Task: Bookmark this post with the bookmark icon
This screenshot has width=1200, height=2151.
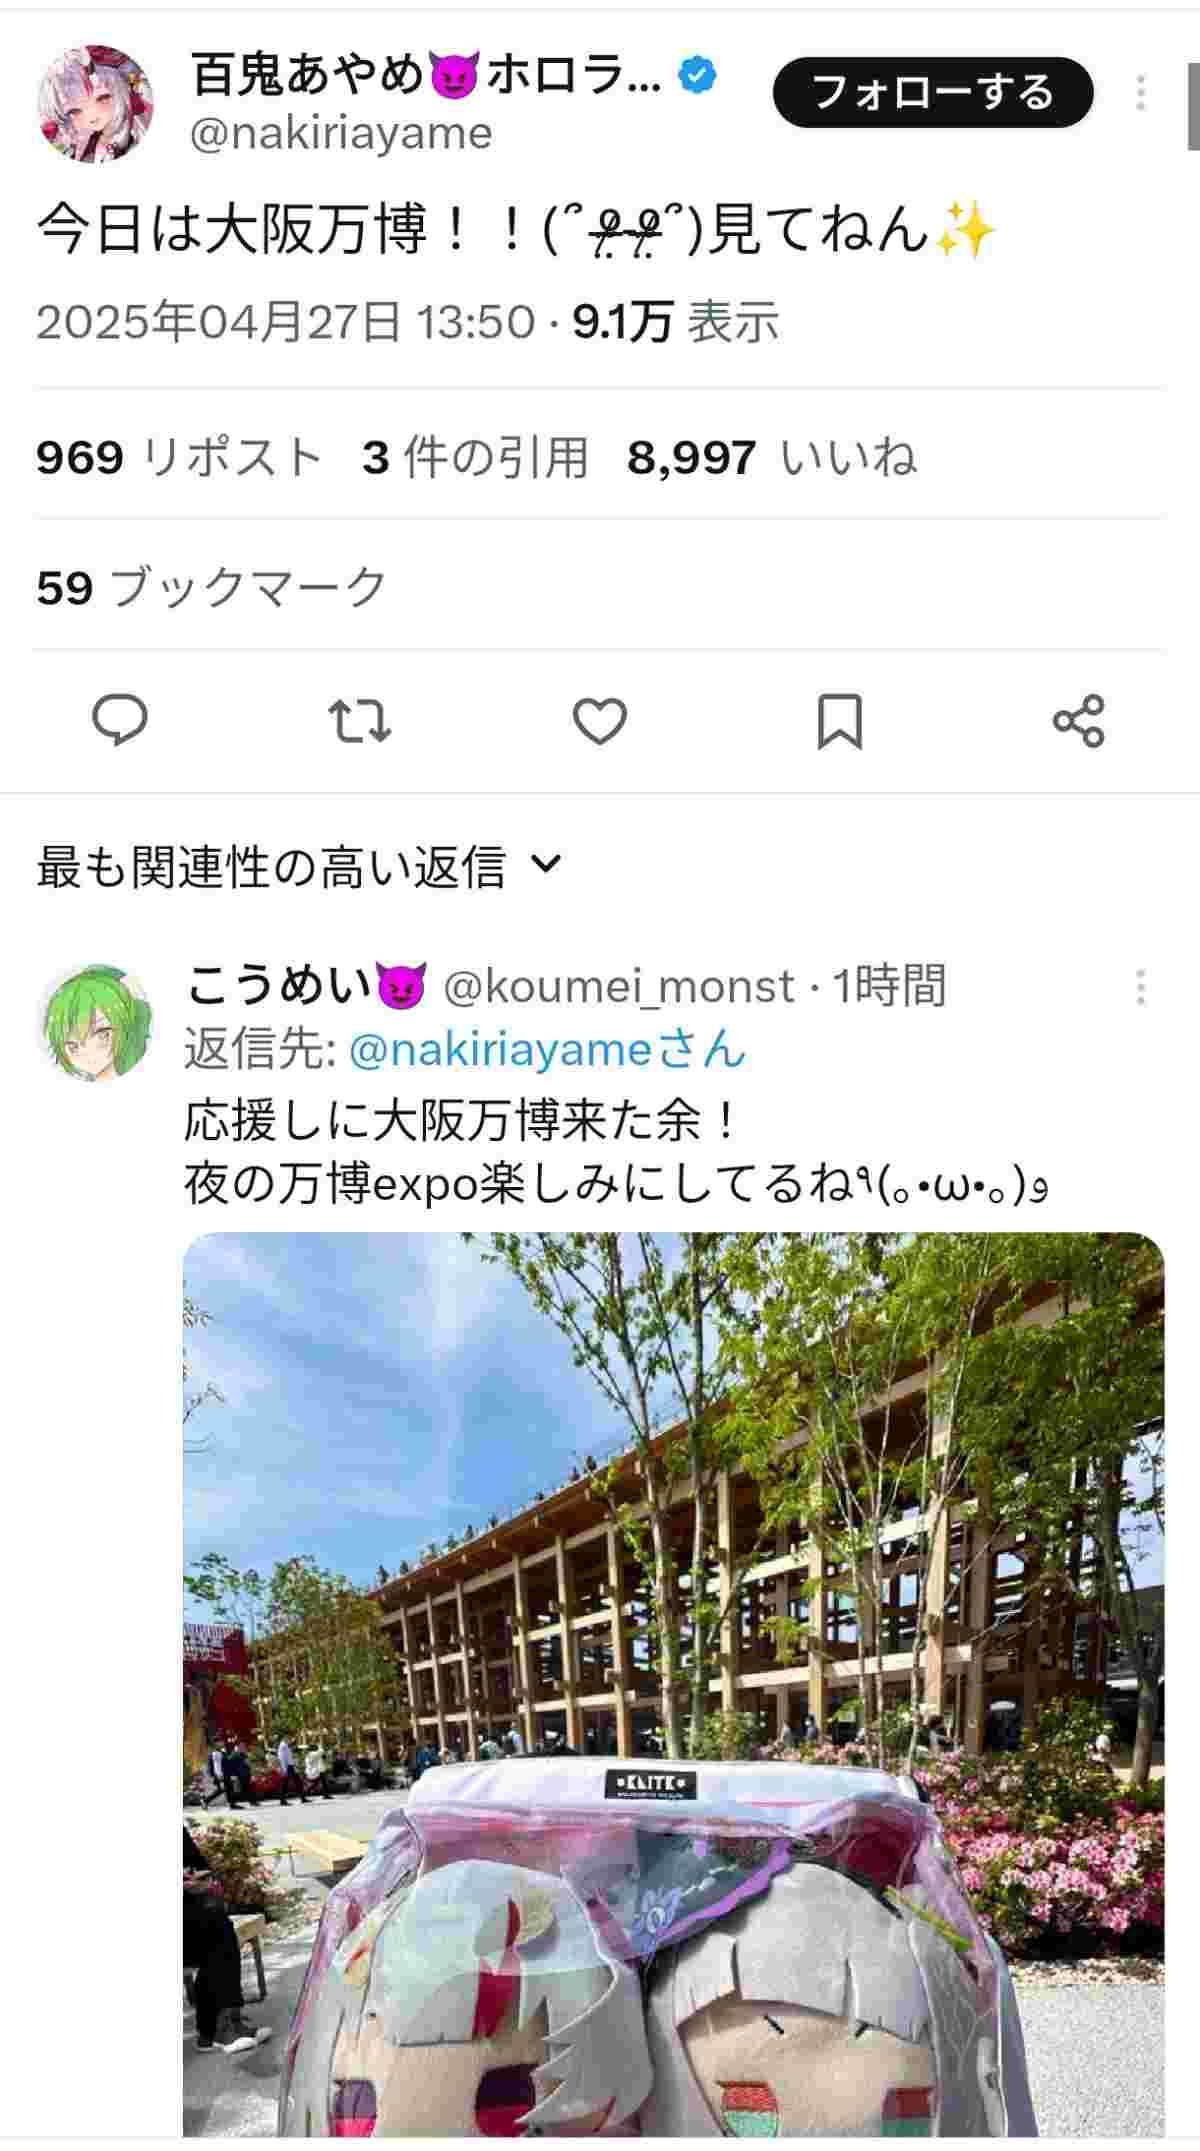Action: 839,721
